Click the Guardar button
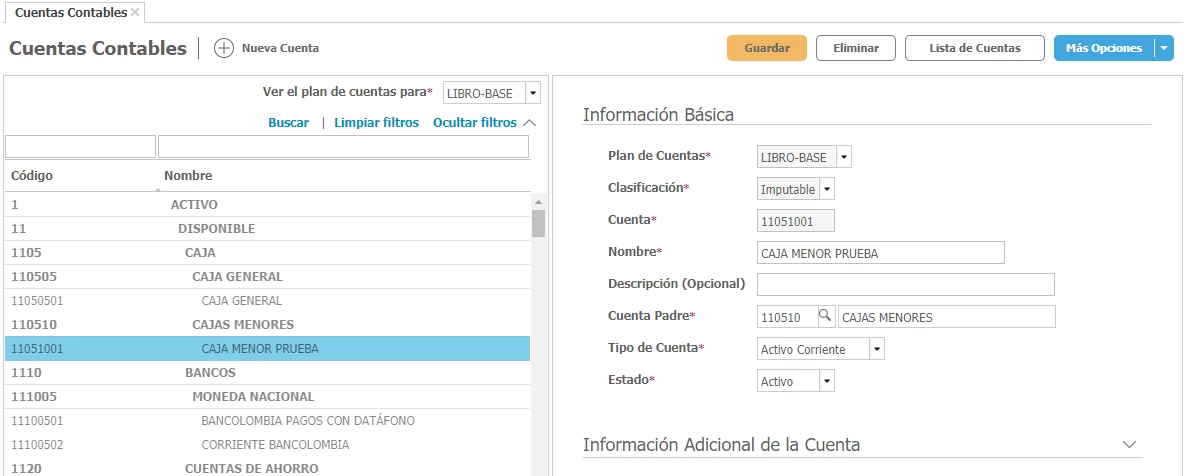The height and width of the screenshot is (476, 1188). pyautogui.click(x=766, y=48)
